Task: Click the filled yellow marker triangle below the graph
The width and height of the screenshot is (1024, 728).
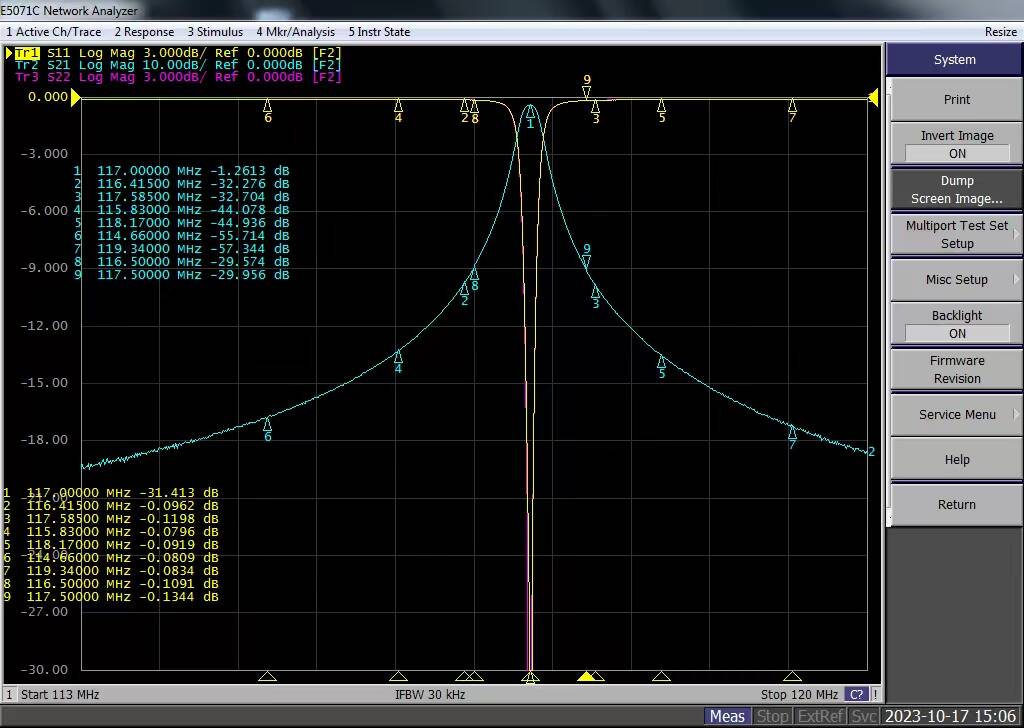Action: (588, 676)
